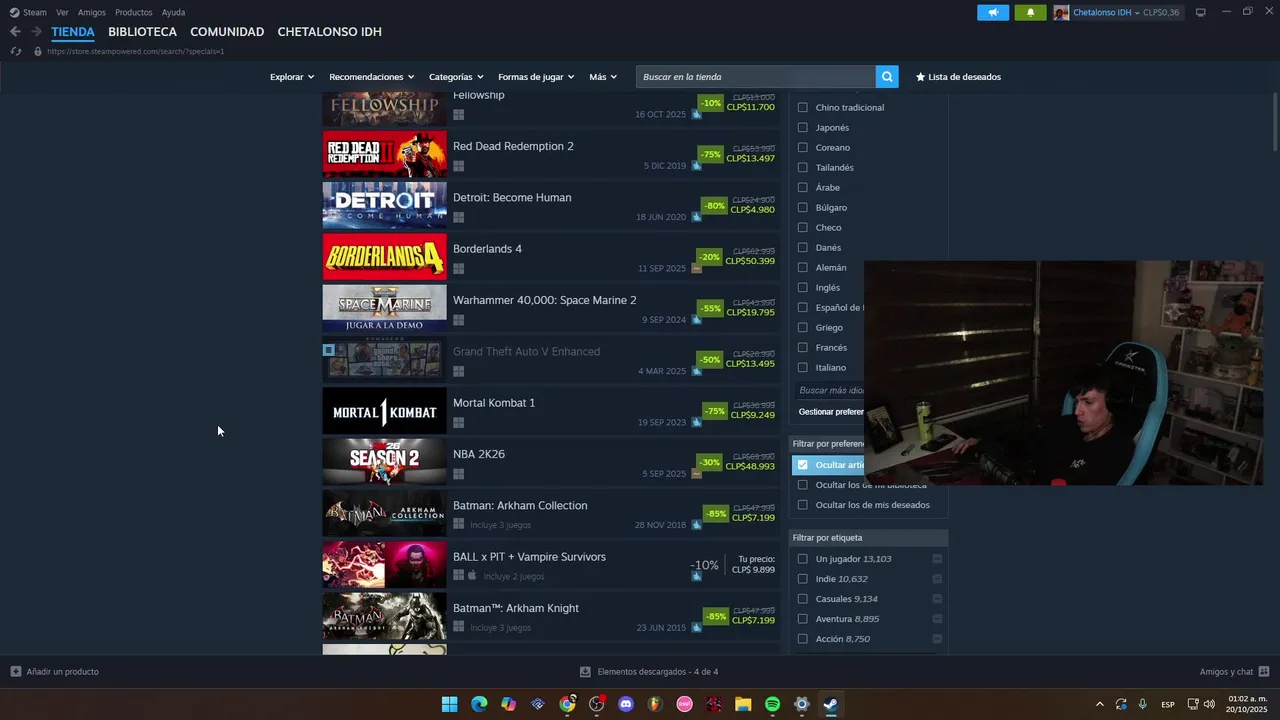Check the Italiano language filter
Screen dimensions: 1280x720
pos(802,368)
